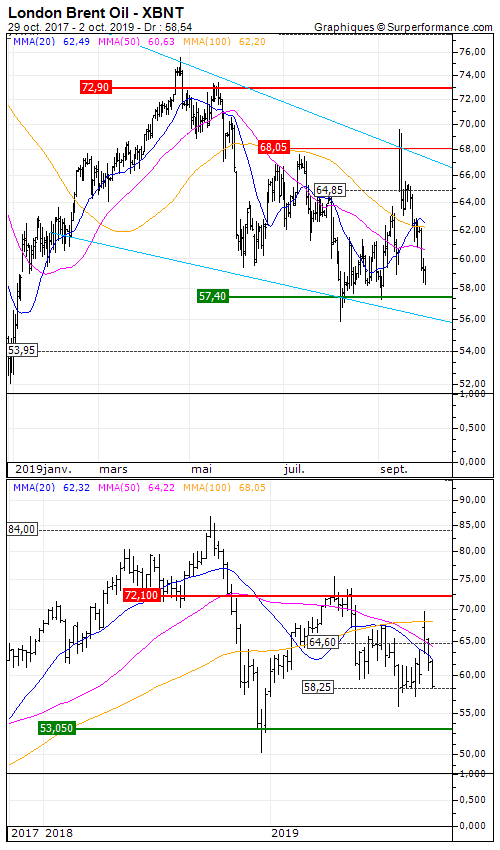Viewport: 500px width, 850px height.
Task: Click the 76,00 price axis value
Action: coord(472,51)
